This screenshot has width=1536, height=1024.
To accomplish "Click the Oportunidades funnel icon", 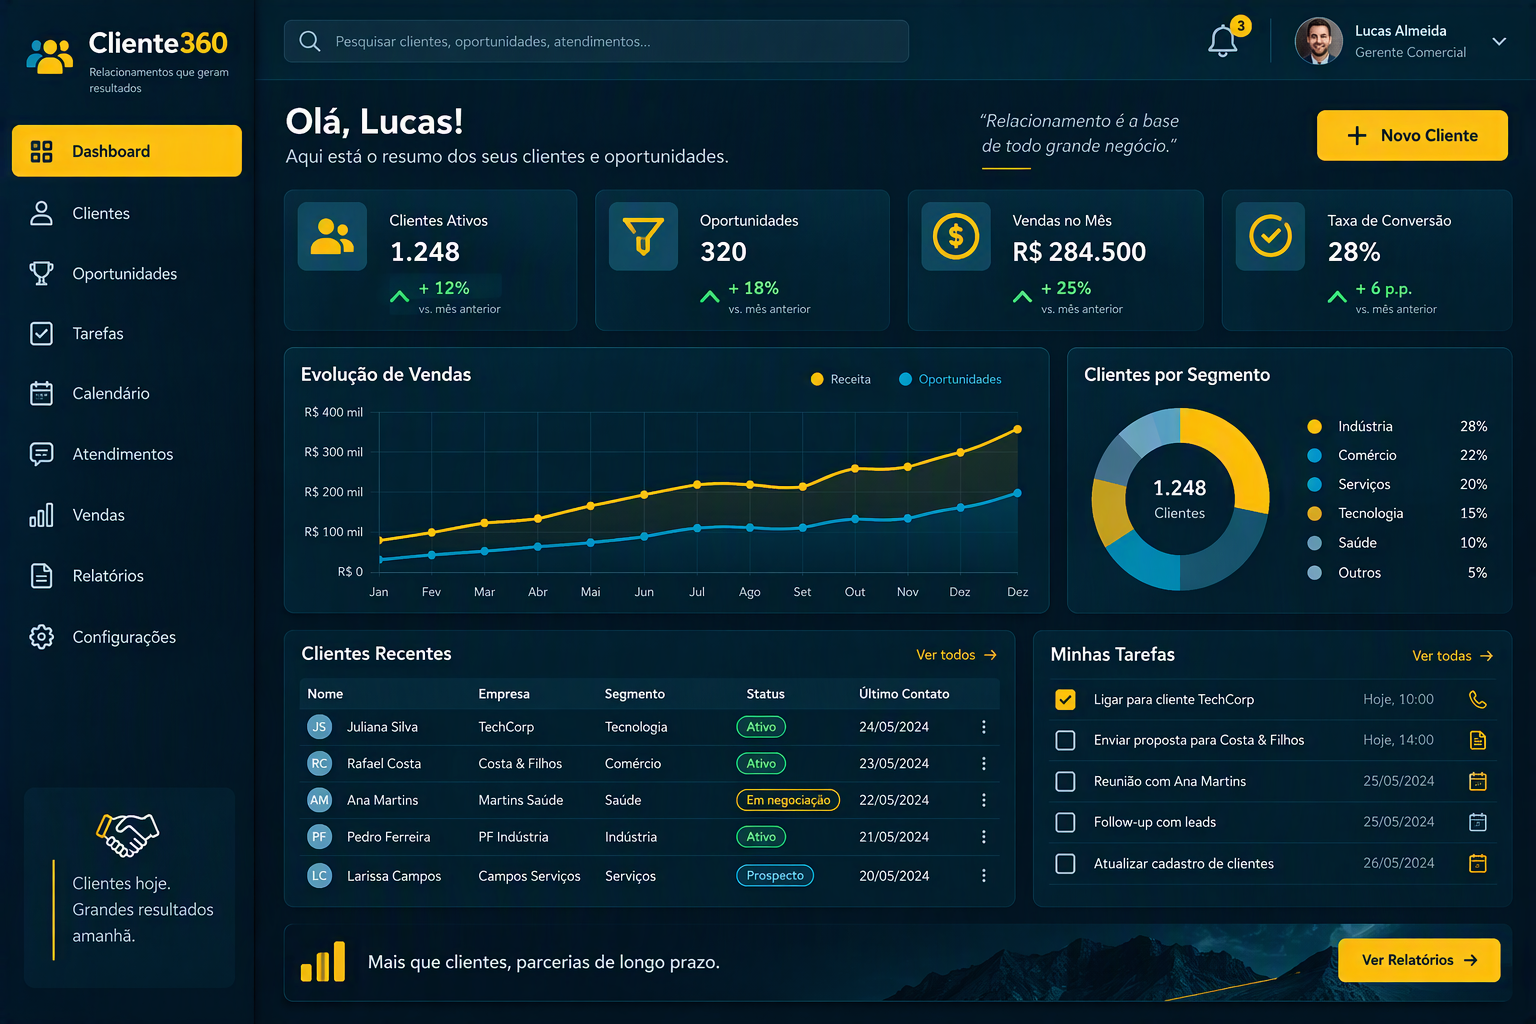I will pyautogui.click(x=643, y=237).
